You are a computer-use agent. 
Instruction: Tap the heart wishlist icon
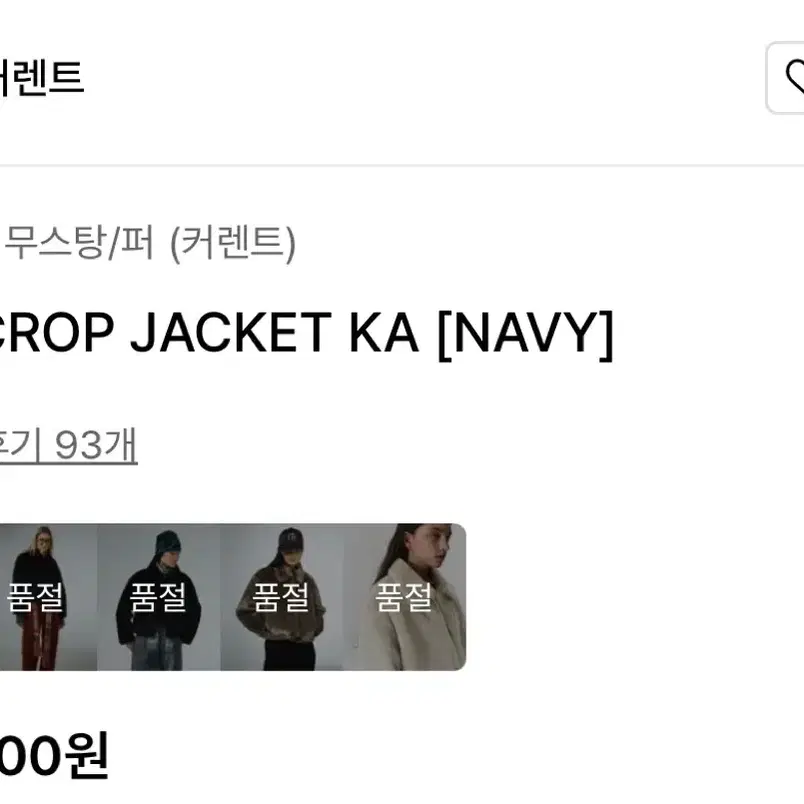coord(795,77)
